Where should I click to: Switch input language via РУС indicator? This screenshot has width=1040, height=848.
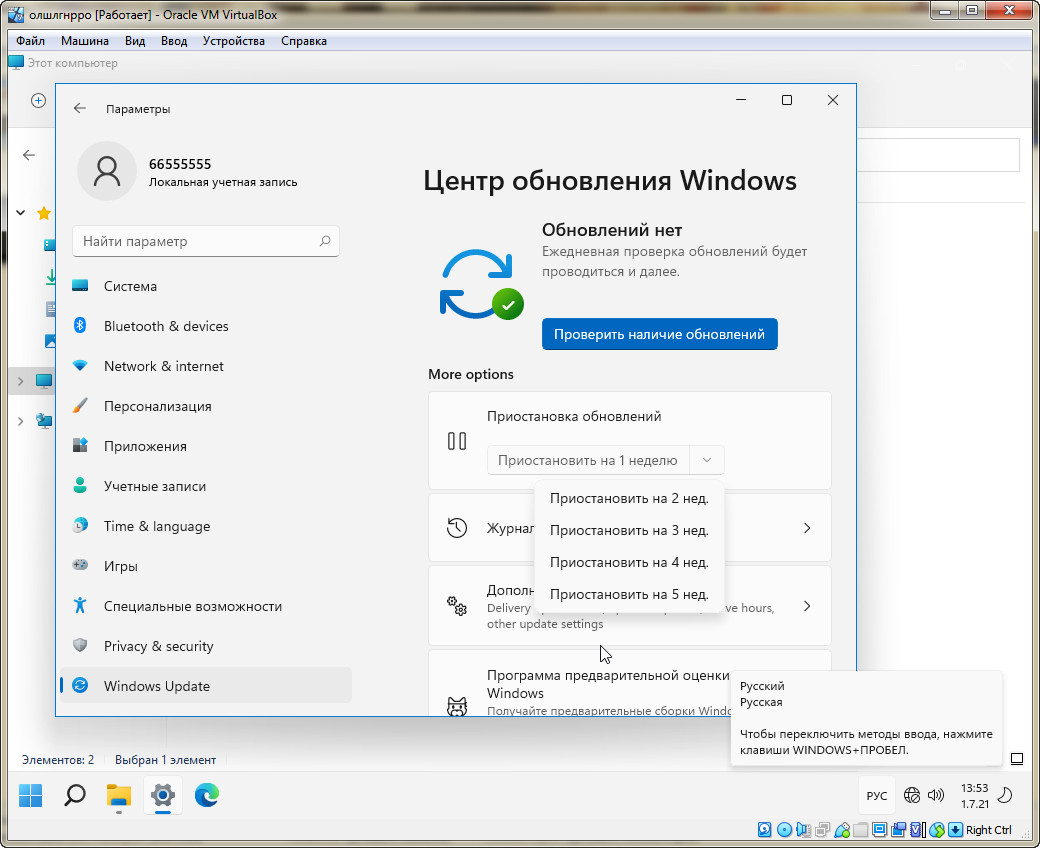click(x=876, y=796)
